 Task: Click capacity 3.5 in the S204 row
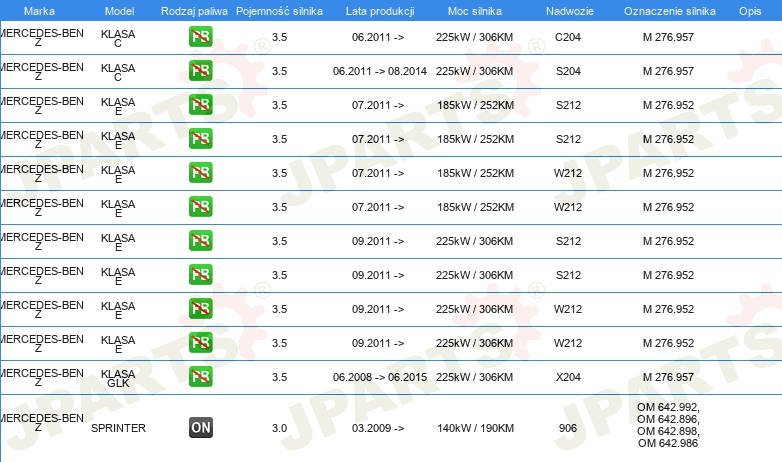pyautogui.click(x=279, y=71)
